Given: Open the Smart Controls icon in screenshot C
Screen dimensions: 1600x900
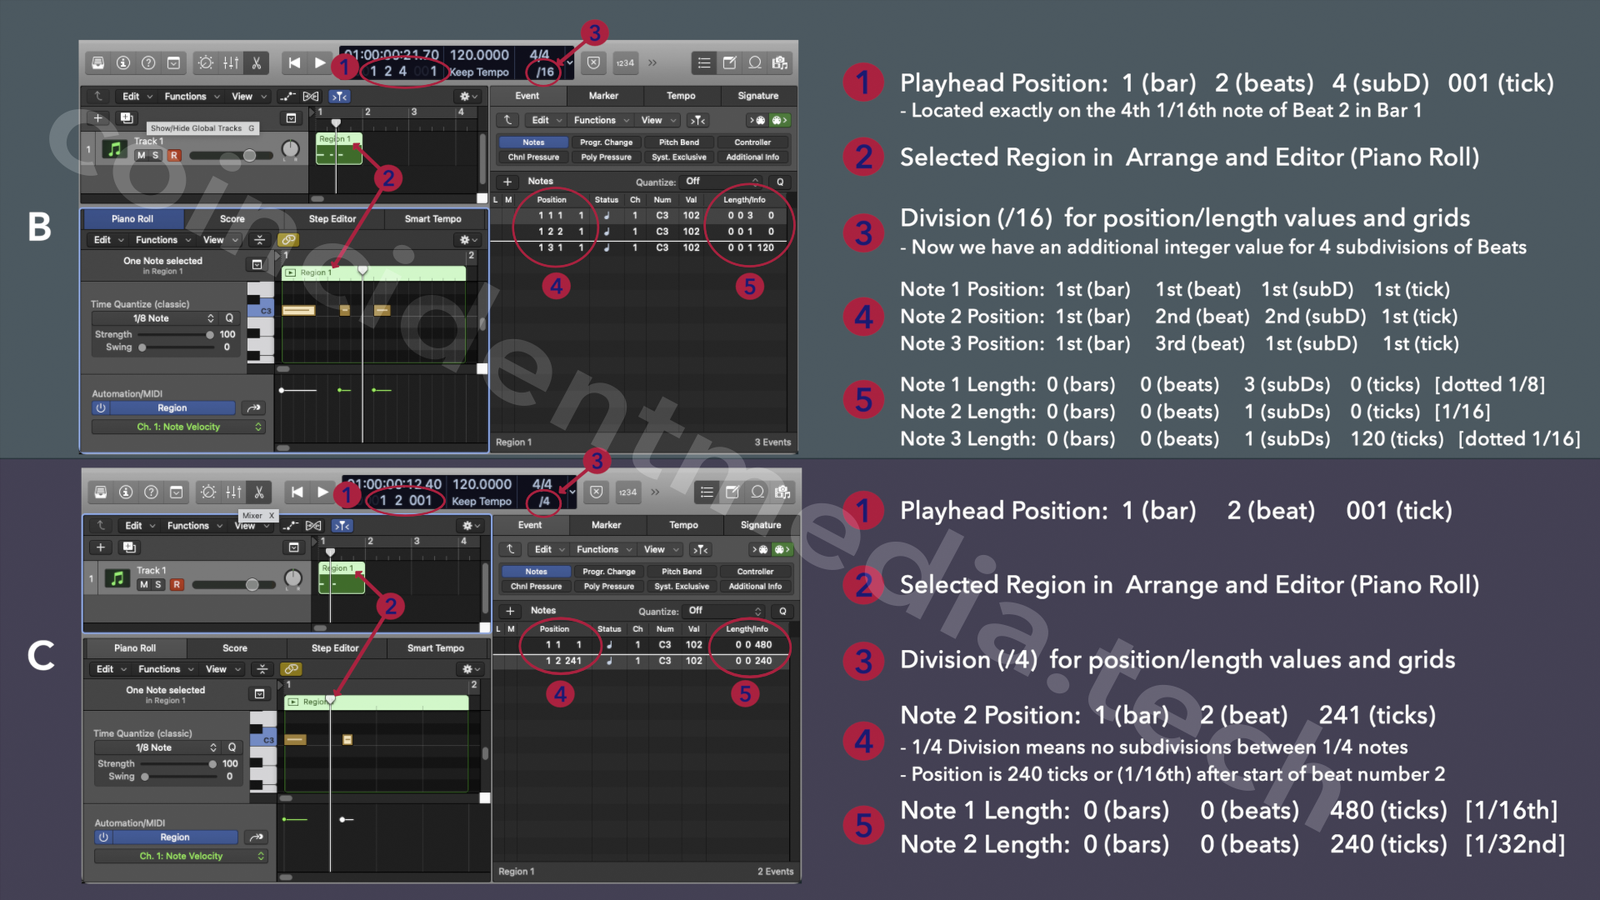Looking at the screenshot, I should (x=208, y=492).
